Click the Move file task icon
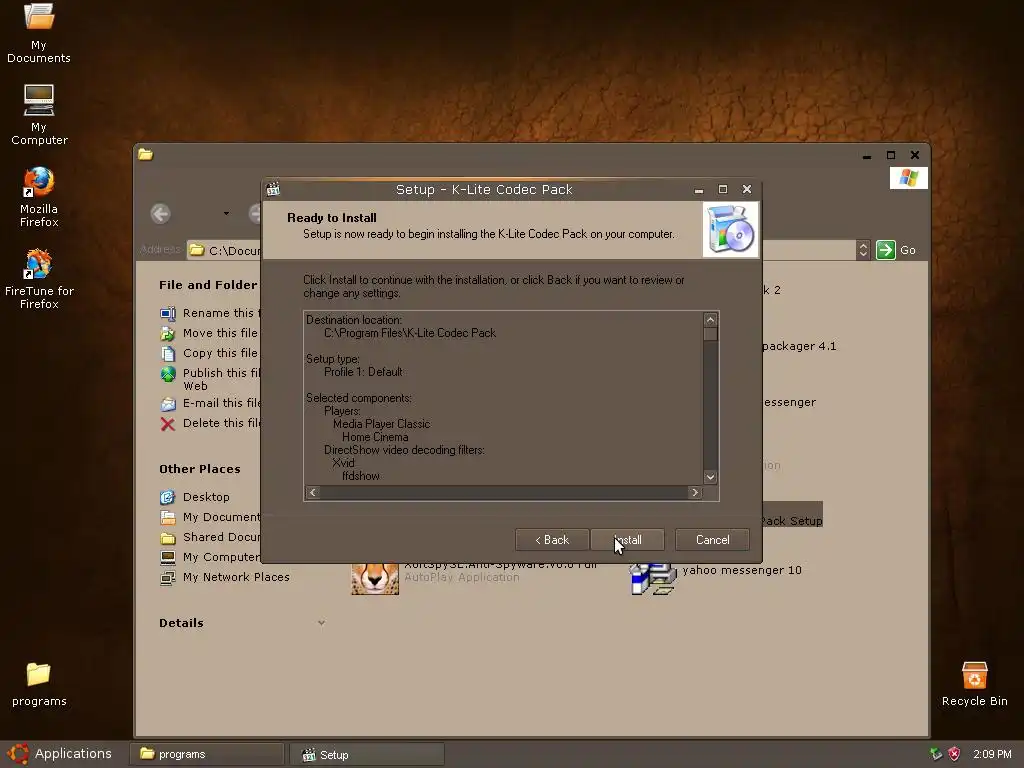 point(168,334)
